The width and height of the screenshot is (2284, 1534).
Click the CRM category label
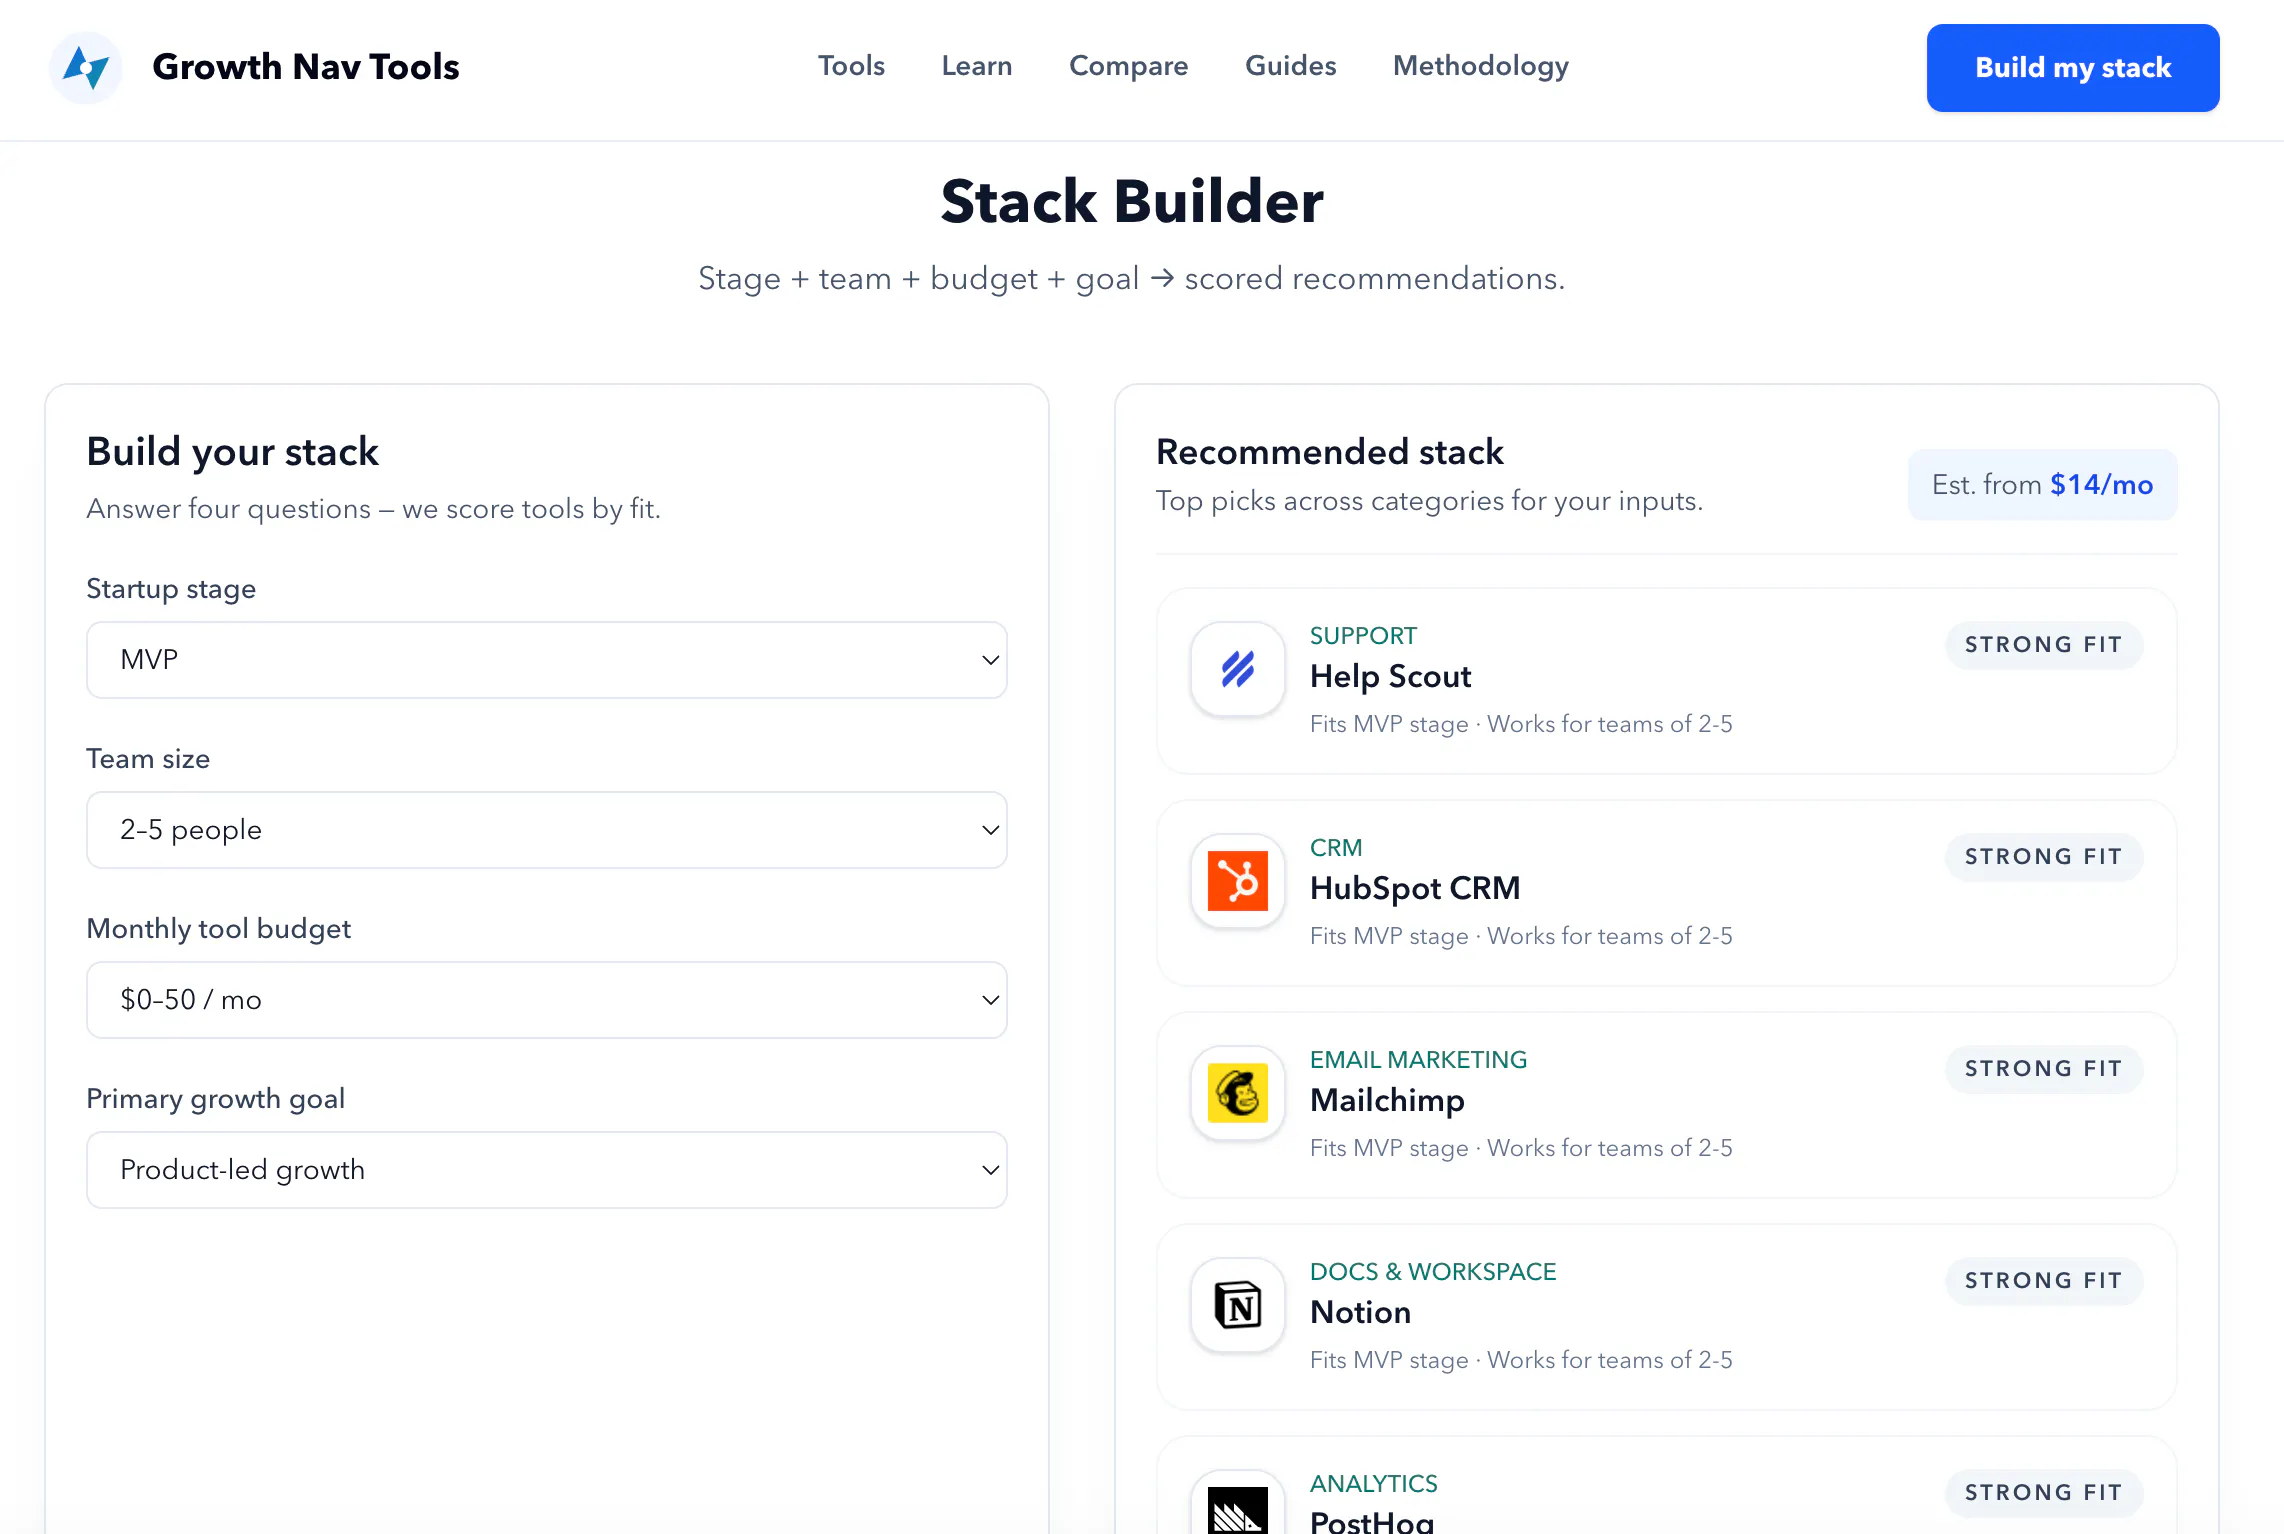(x=1336, y=848)
